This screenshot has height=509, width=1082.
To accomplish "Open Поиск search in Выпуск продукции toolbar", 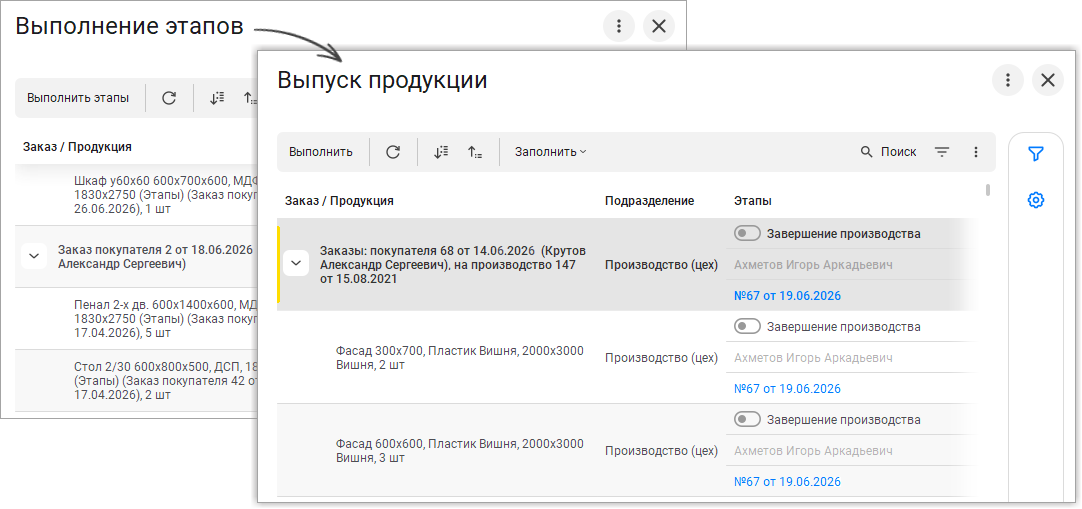I will click(889, 152).
